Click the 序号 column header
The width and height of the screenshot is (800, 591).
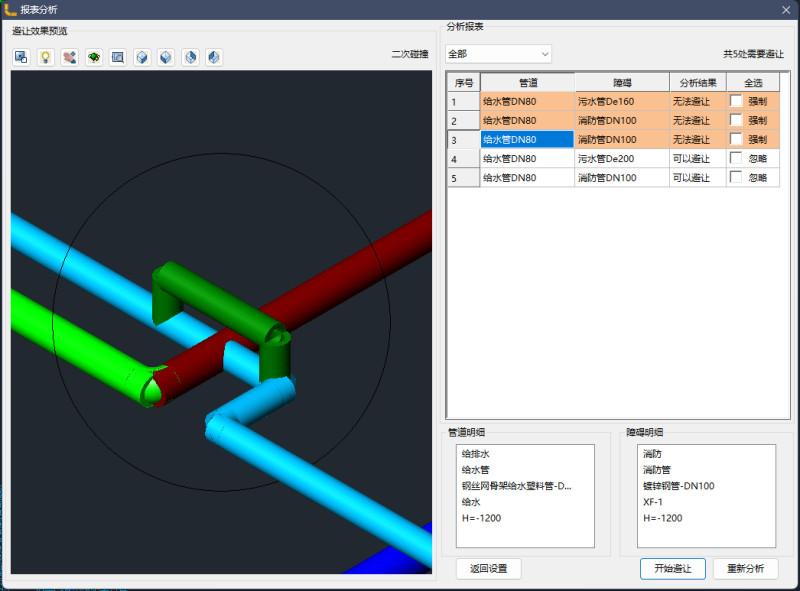464,83
